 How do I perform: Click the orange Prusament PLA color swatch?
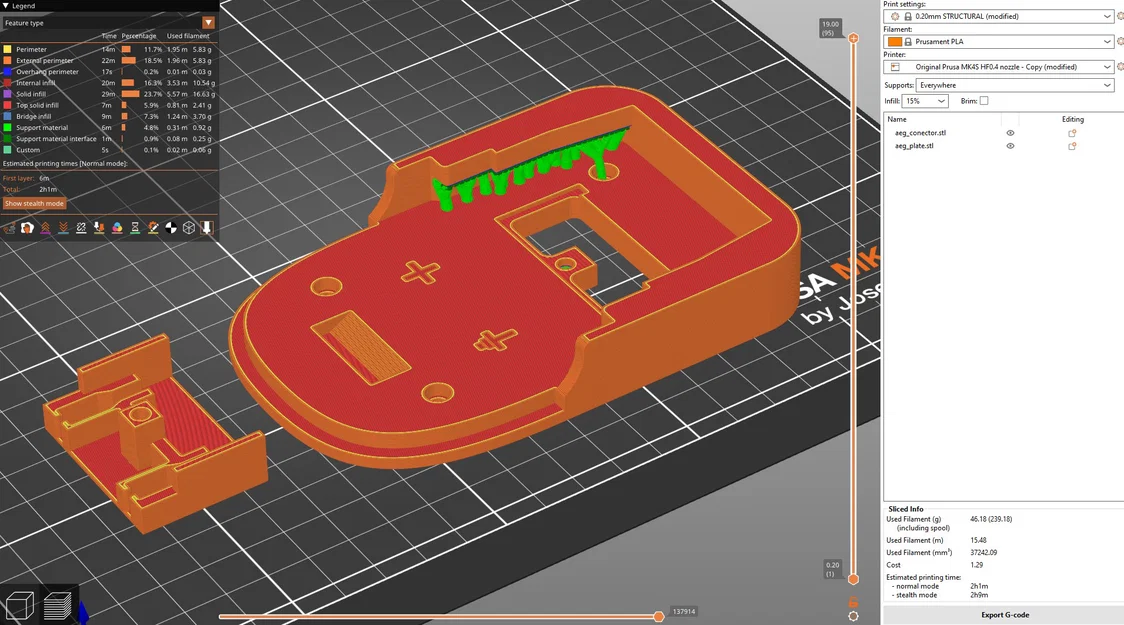[x=895, y=42]
